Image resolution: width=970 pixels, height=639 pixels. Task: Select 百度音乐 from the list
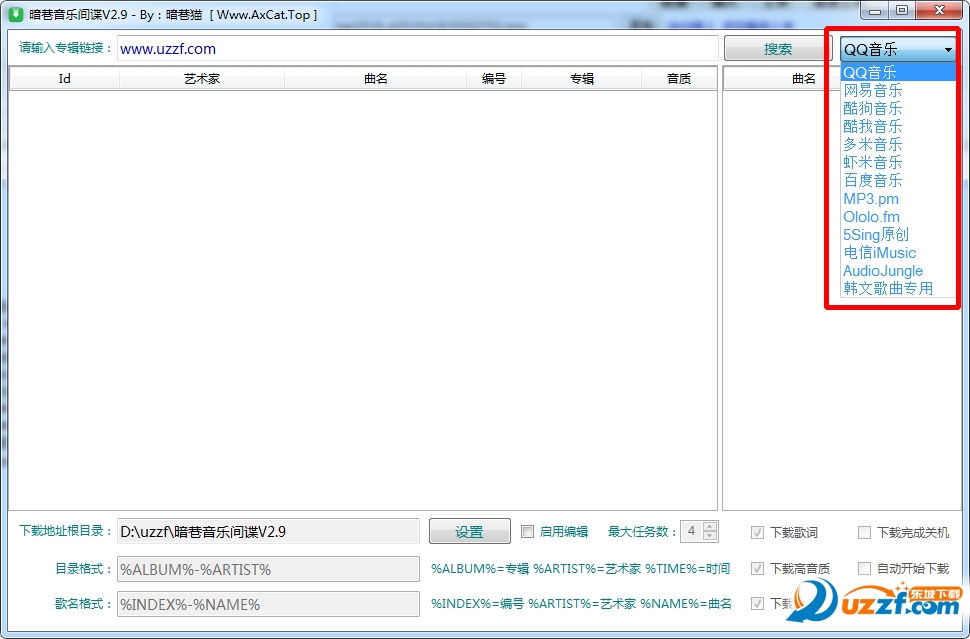point(898,180)
